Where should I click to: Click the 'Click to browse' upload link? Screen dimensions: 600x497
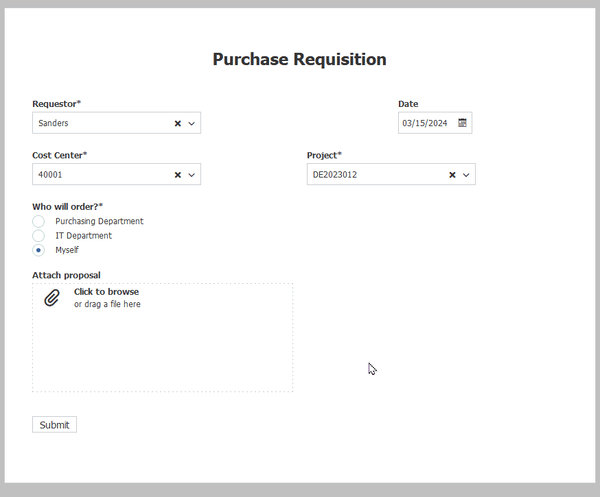click(x=106, y=292)
